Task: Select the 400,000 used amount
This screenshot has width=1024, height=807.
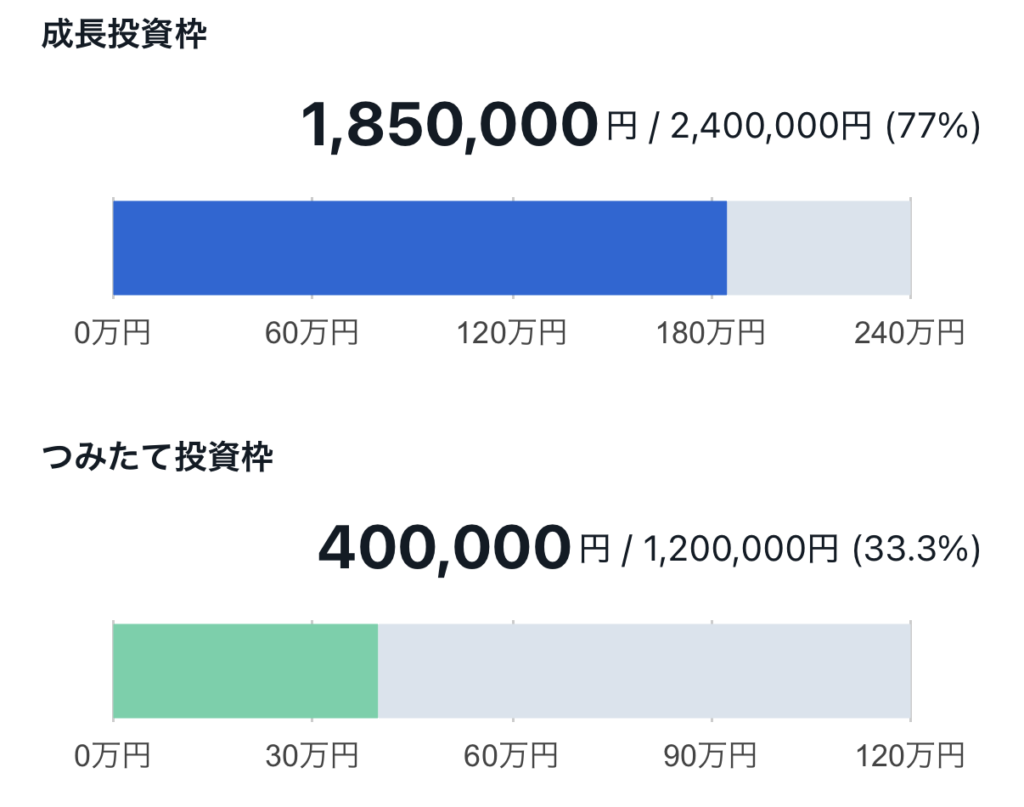Action: (444, 548)
